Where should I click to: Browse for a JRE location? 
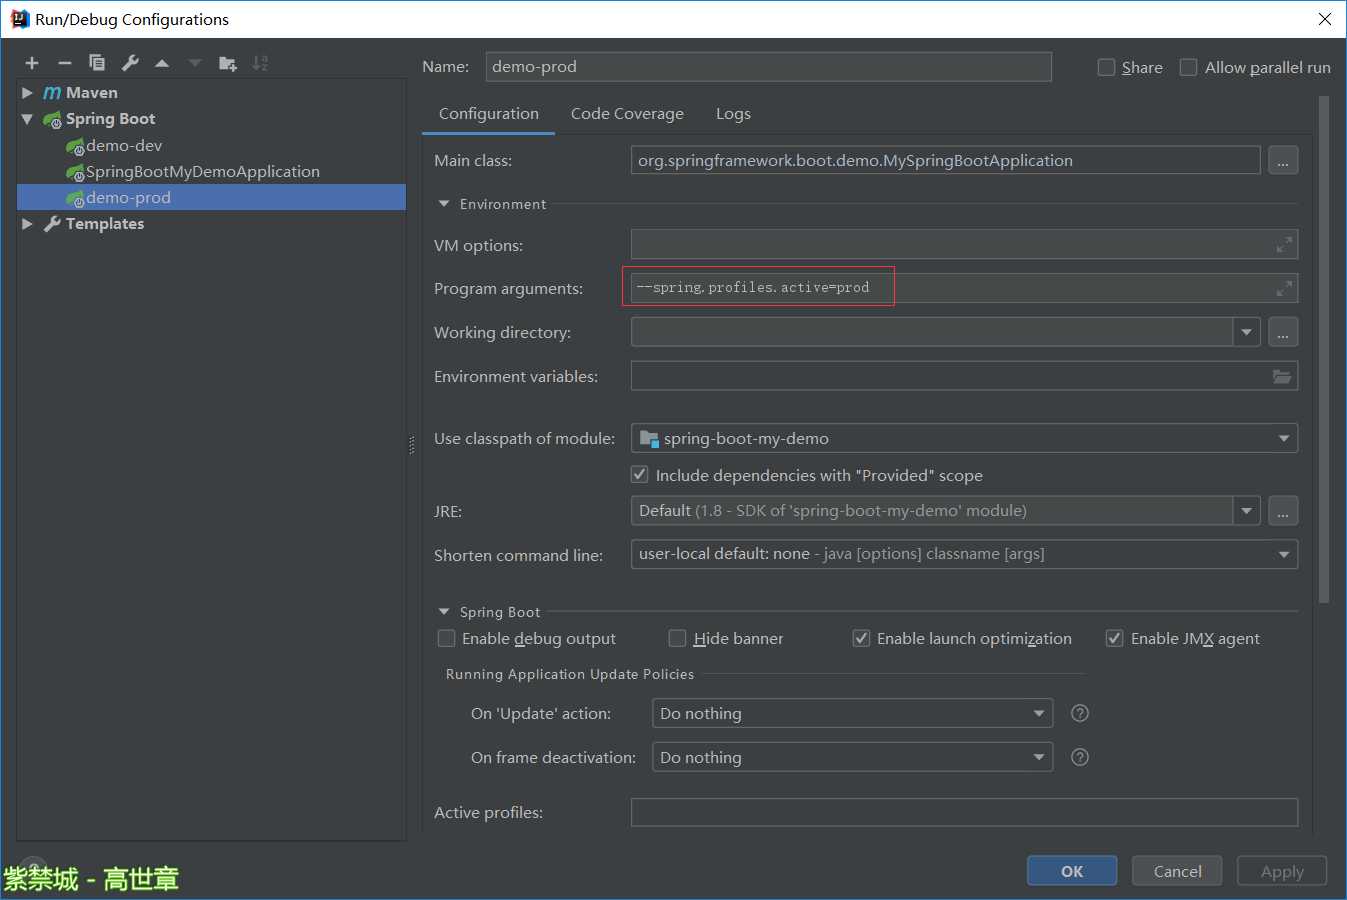click(x=1283, y=511)
